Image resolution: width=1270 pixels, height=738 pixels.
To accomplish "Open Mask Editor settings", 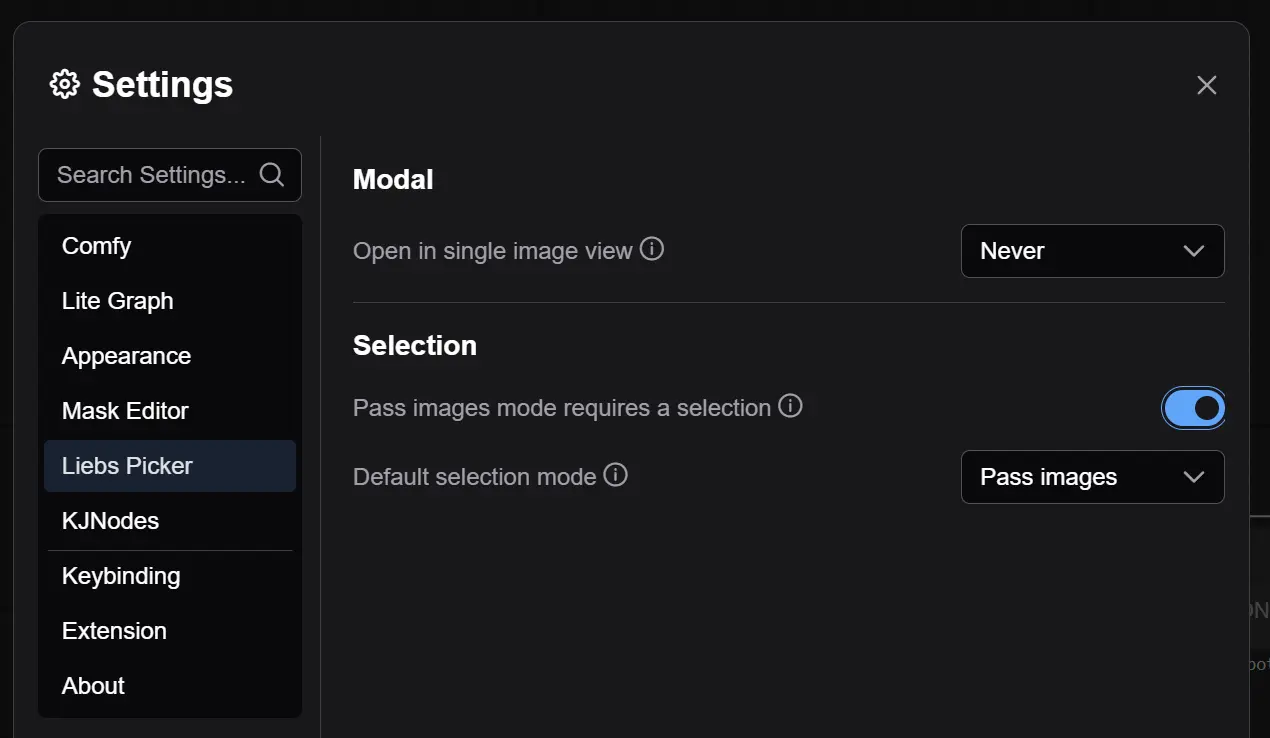I will click(125, 411).
